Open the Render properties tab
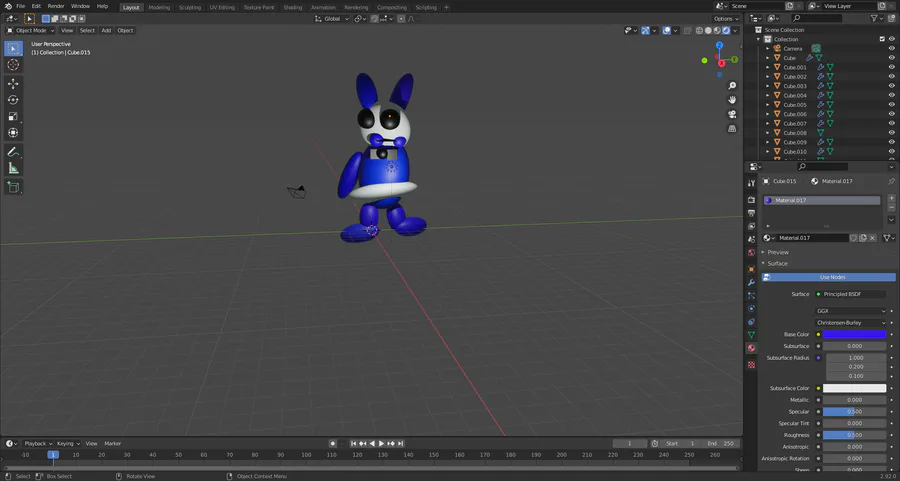The width and height of the screenshot is (900, 481). [751, 200]
